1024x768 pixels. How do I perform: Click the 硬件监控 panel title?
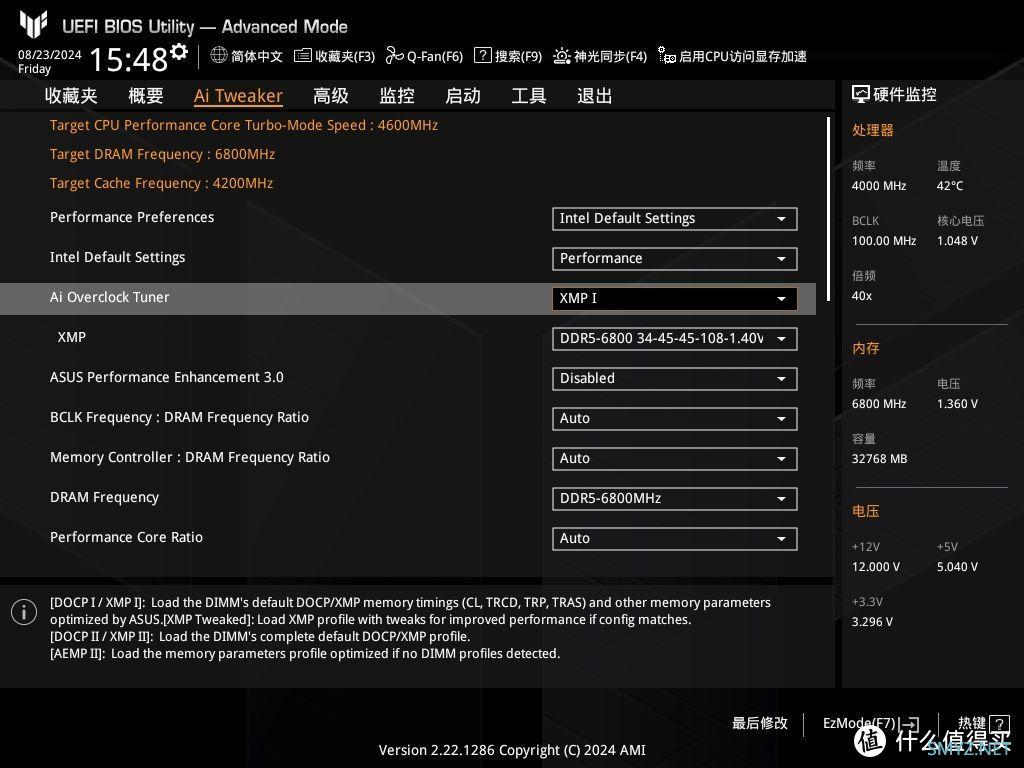coord(904,95)
